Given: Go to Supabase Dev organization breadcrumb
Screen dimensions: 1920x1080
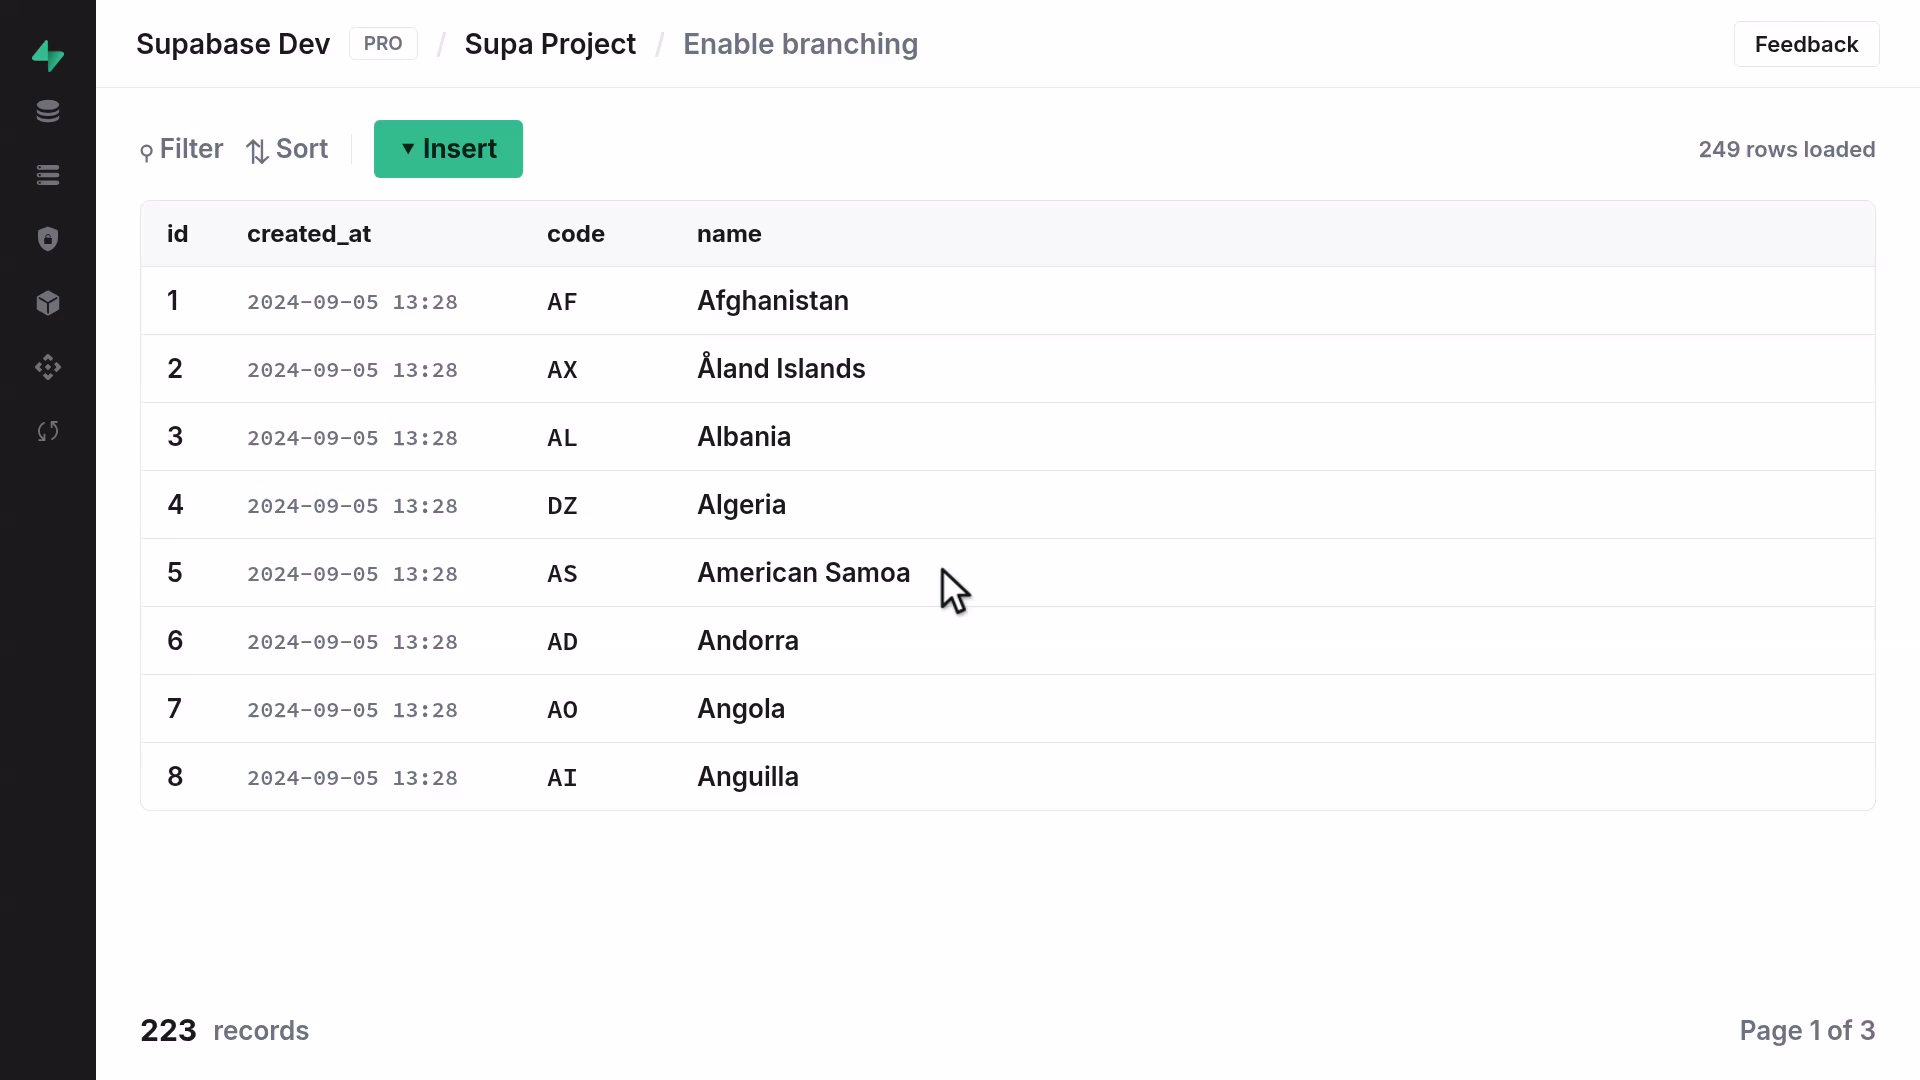Looking at the screenshot, I should [x=233, y=44].
